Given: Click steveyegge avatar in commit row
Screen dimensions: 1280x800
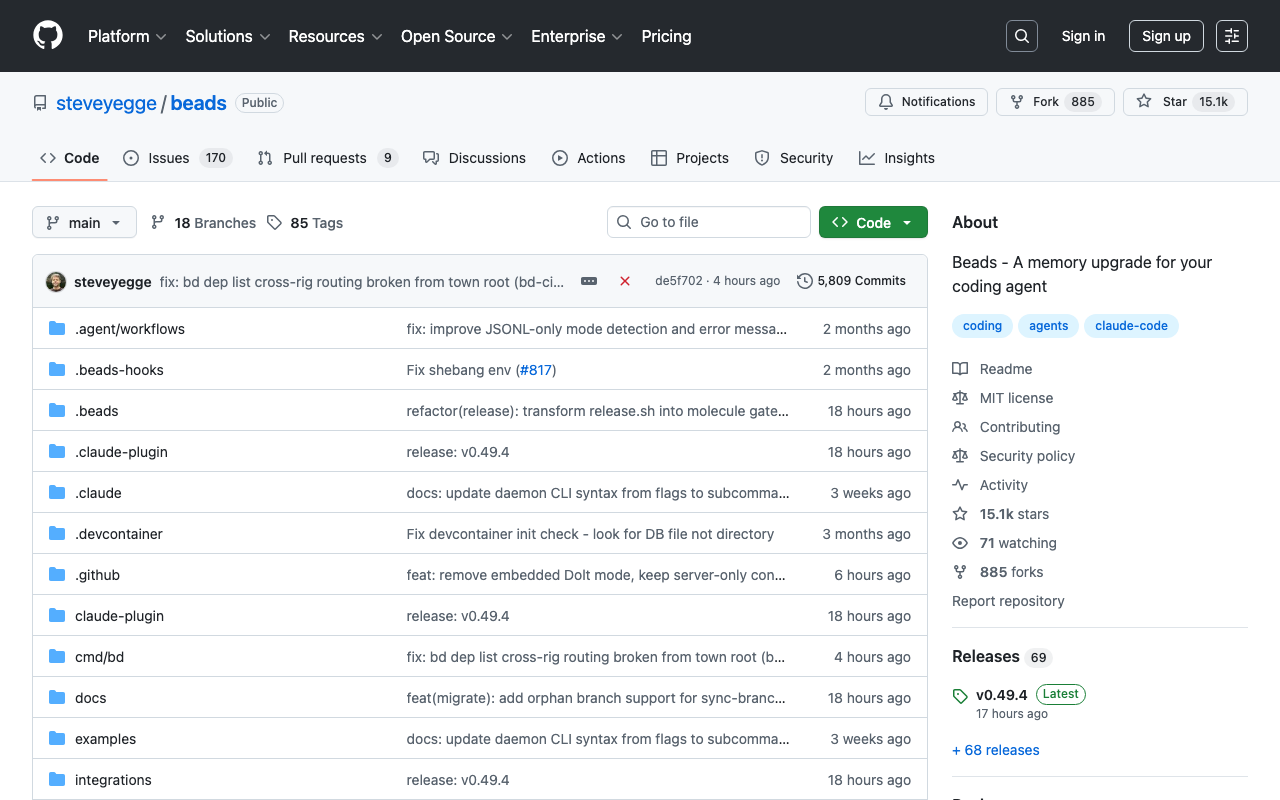Looking at the screenshot, I should click(x=56, y=282).
